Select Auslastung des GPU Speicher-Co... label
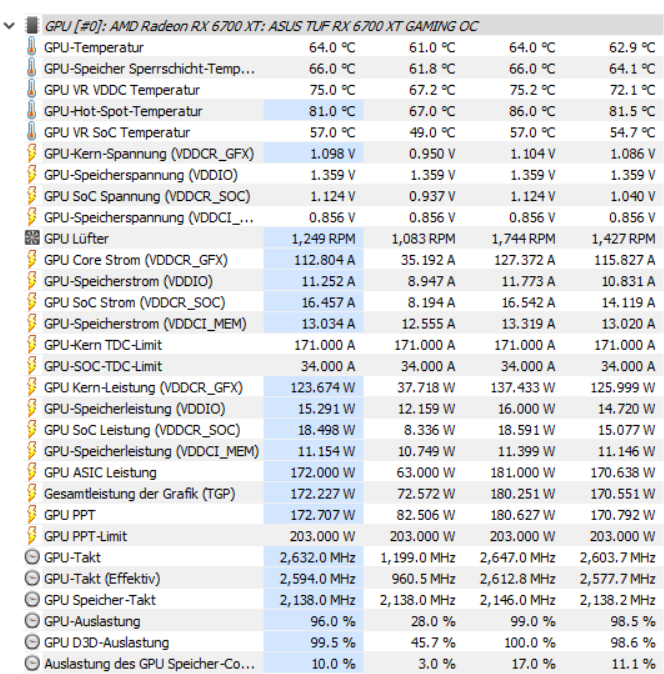Screen dimensions: 664x674 click(x=150, y=664)
